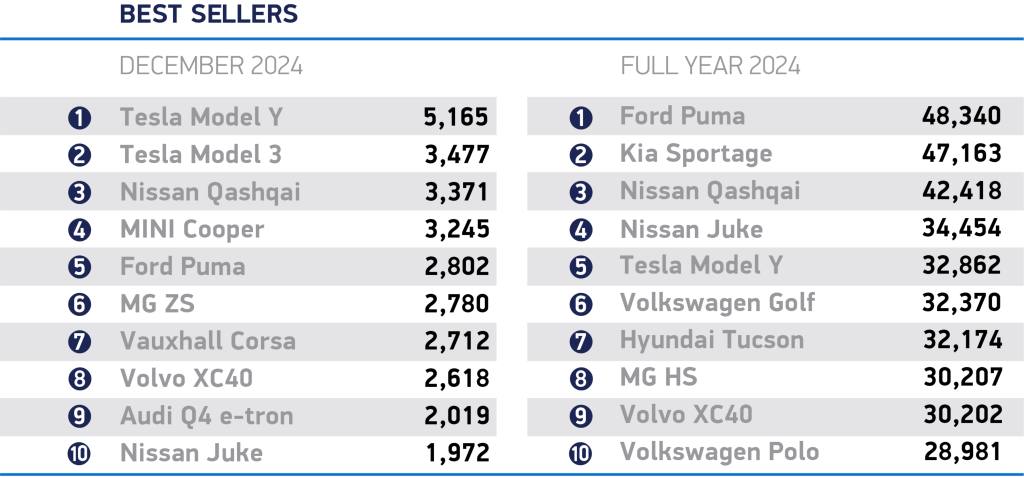Click the rank 1 badge beside Tesla Model Y in December
The height and width of the screenshot is (478, 1024).
tap(80, 118)
